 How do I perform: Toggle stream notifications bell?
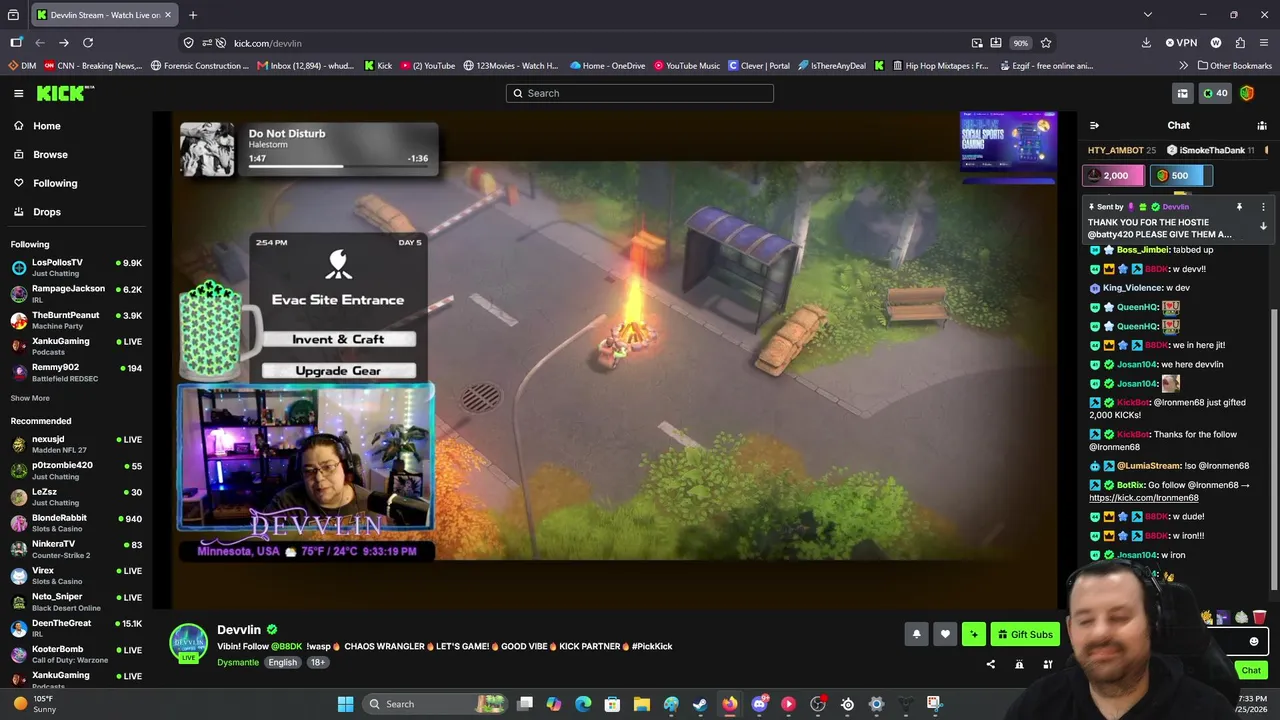tap(916, 634)
